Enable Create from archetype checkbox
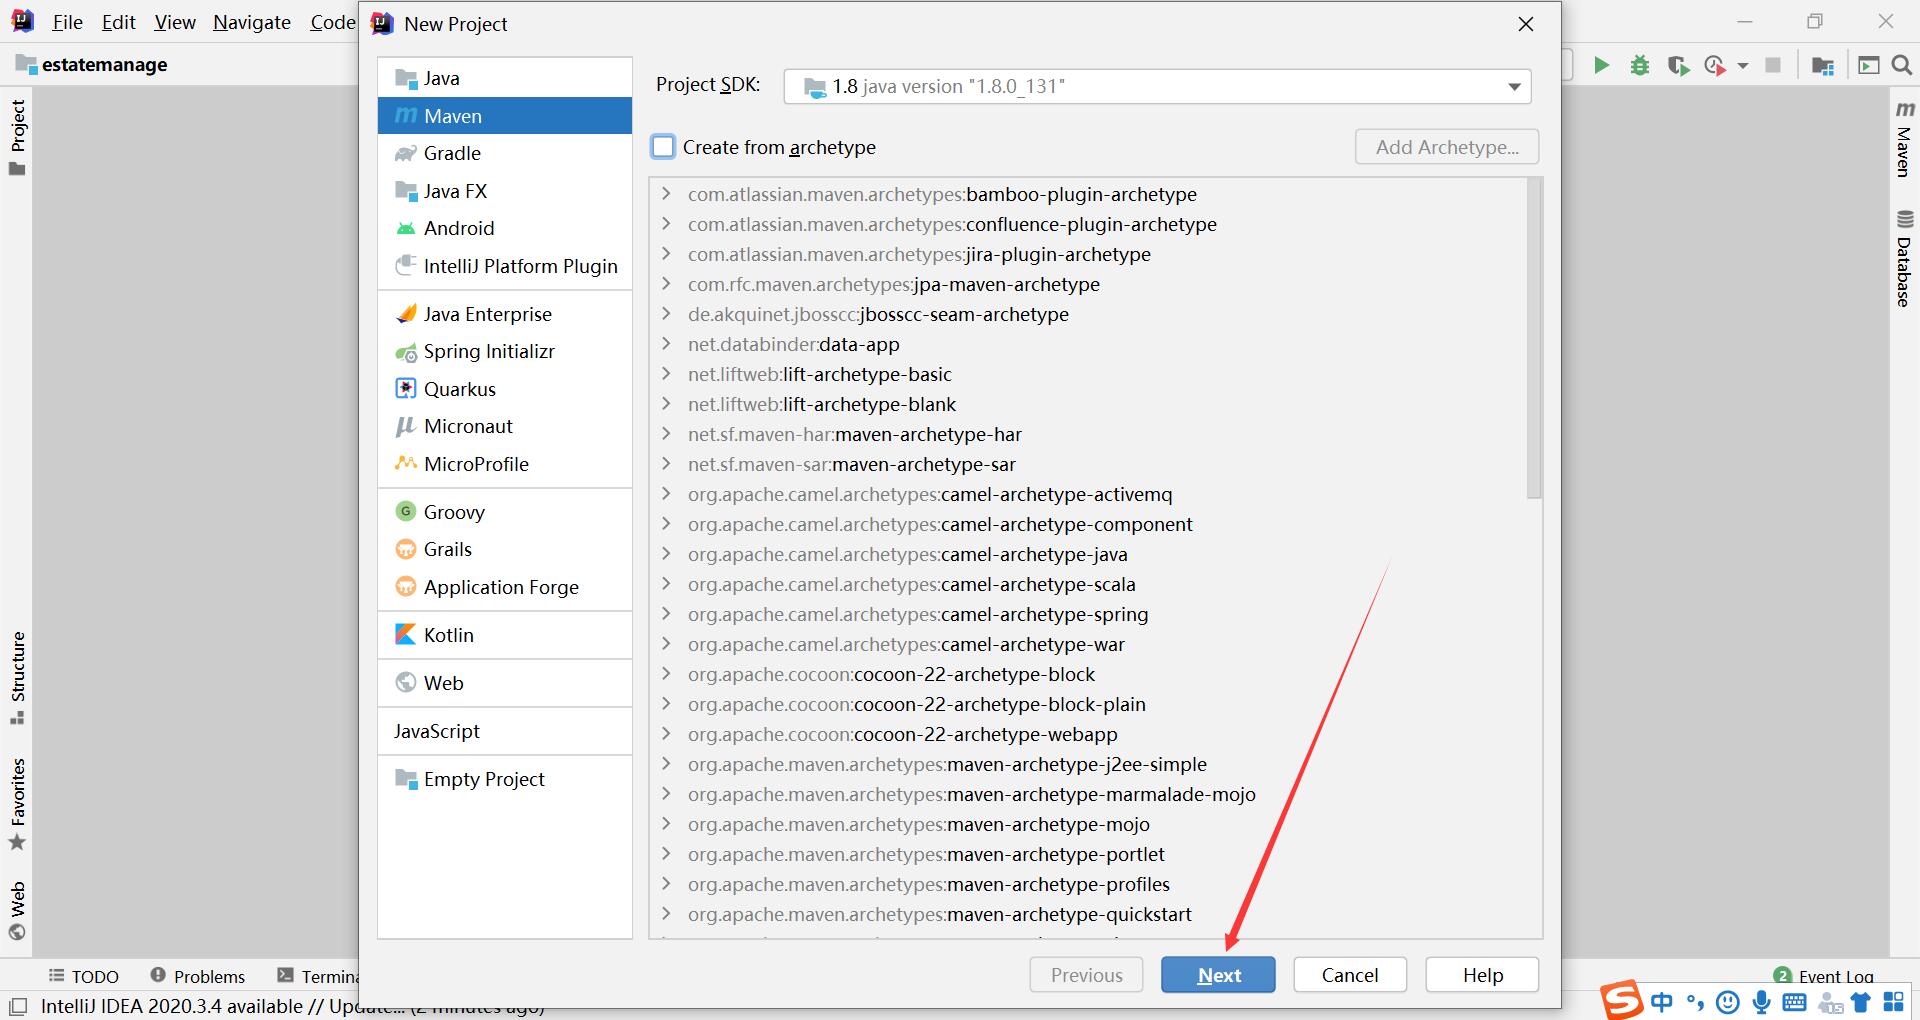 click(x=663, y=147)
